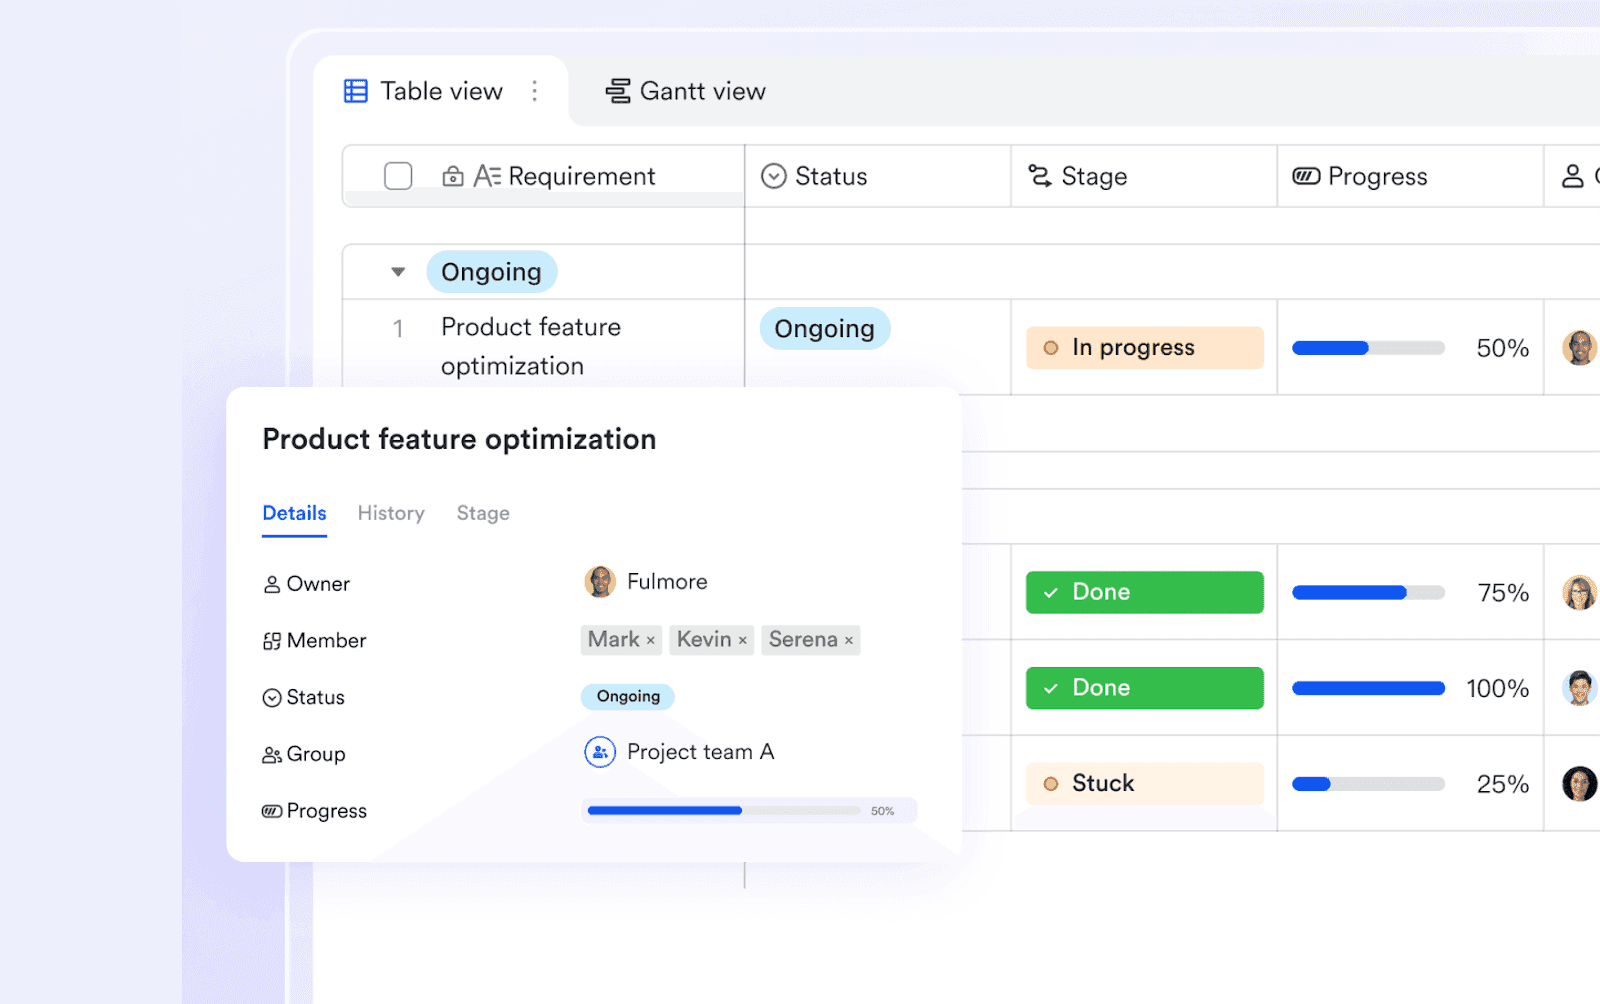The width and height of the screenshot is (1600, 1004).
Task: Switch to the Gantt view tab
Action: pyautogui.click(x=685, y=91)
